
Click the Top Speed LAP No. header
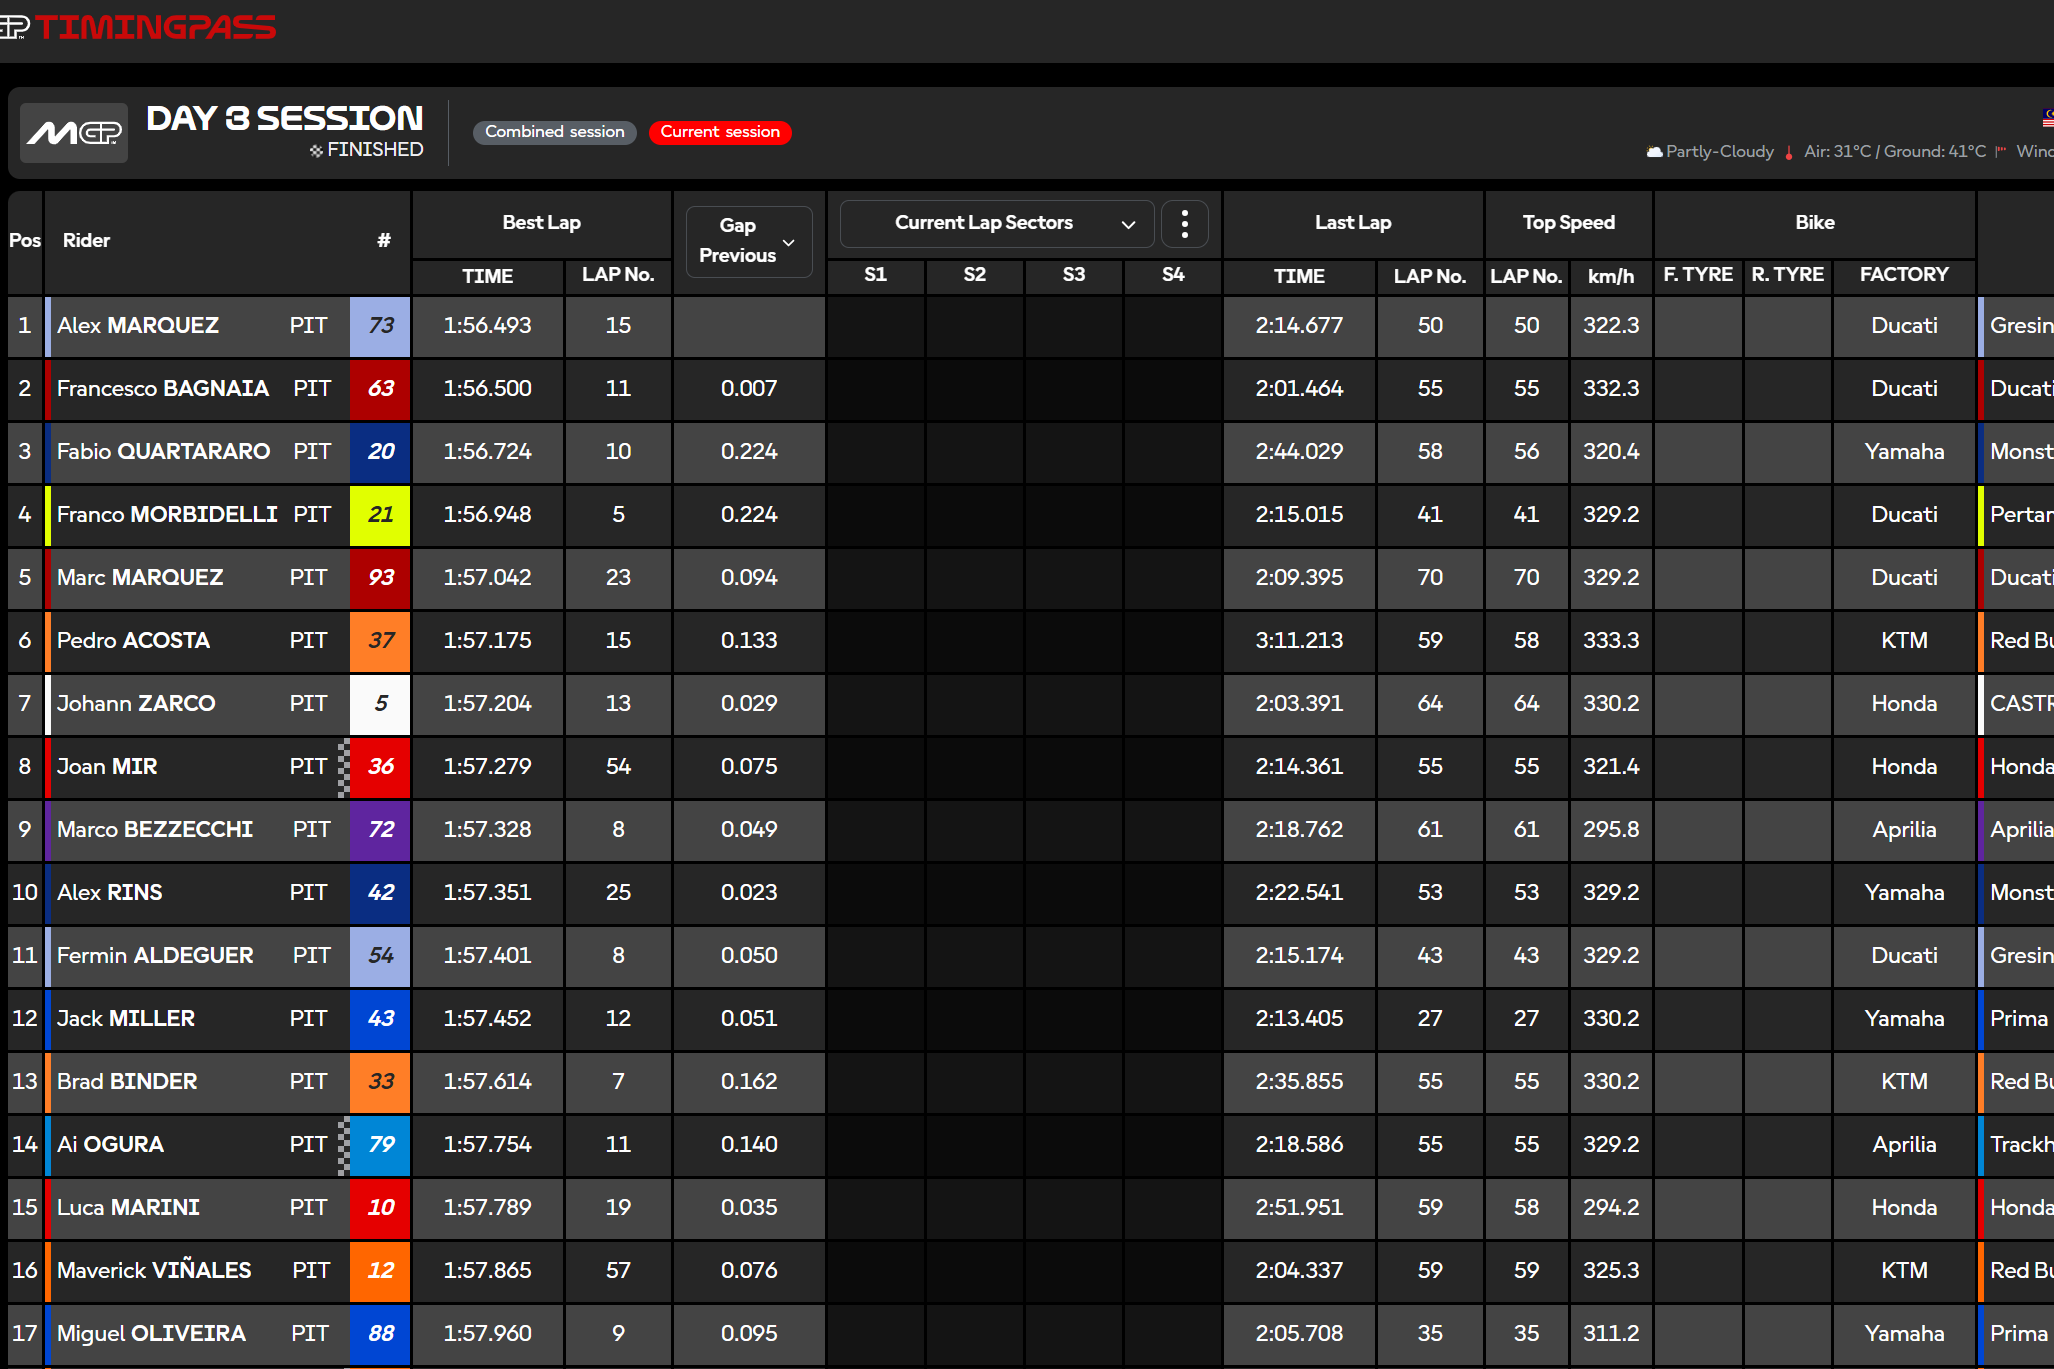pyautogui.click(x=1526, y=276)
